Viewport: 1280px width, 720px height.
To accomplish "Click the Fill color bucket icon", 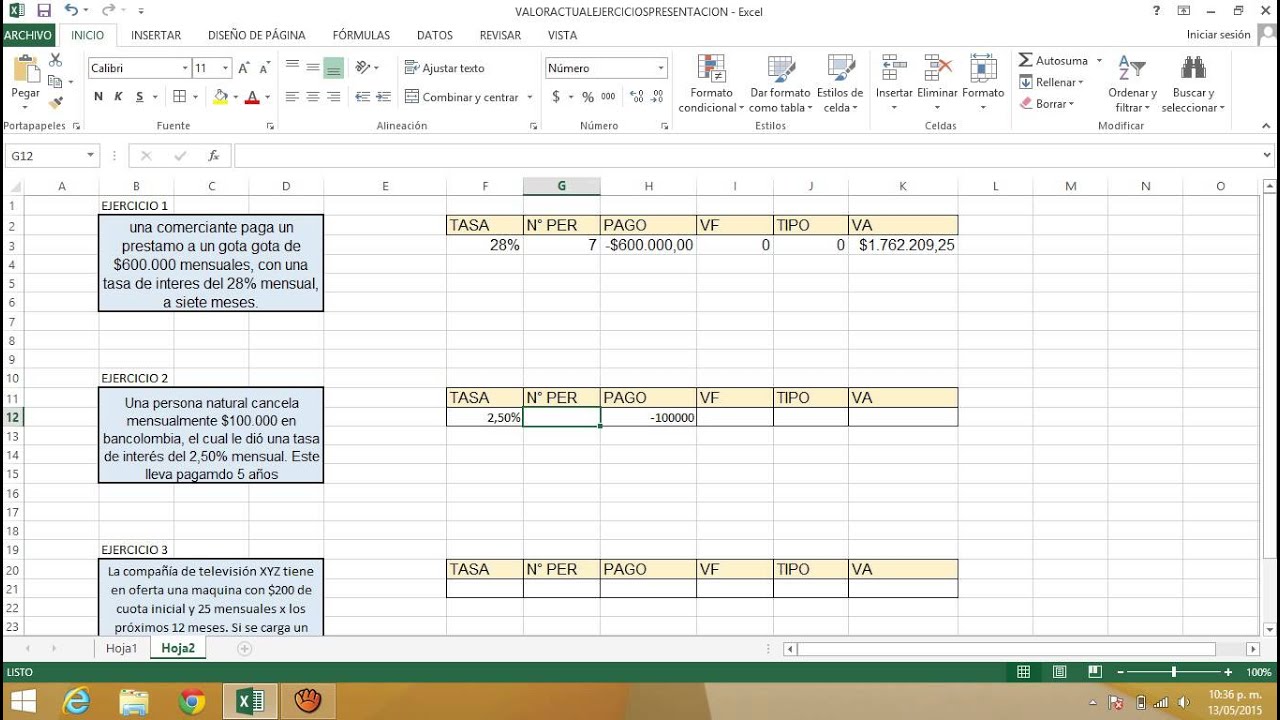I will 220,97.
